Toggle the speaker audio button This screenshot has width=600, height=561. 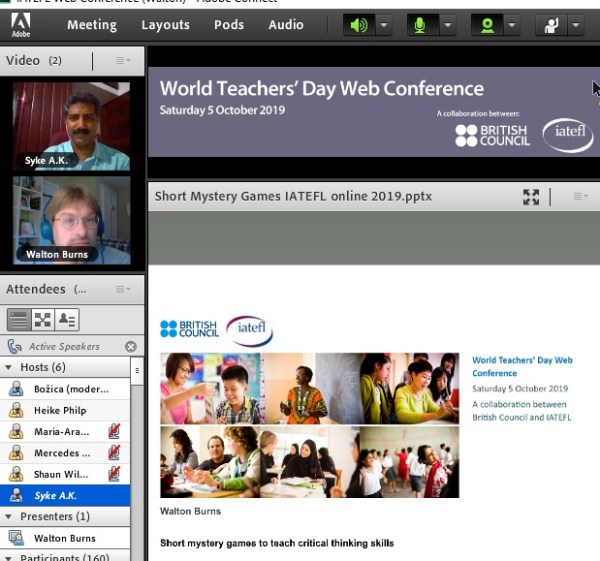tap(359, 25)
